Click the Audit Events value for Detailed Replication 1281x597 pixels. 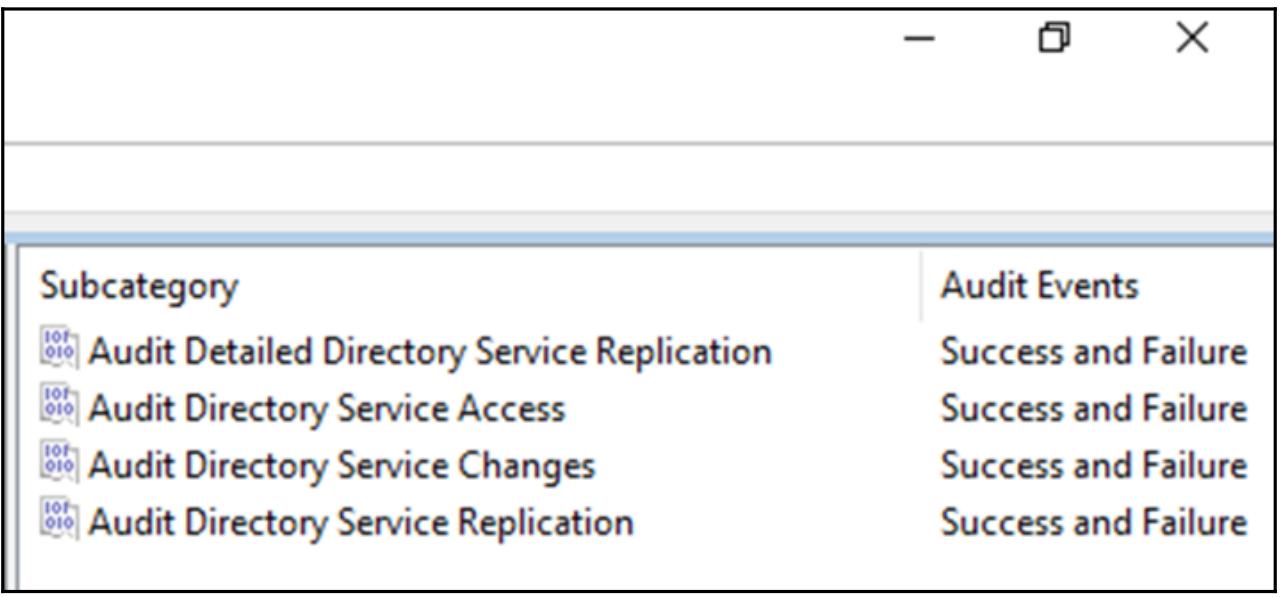click(1094, 352)
